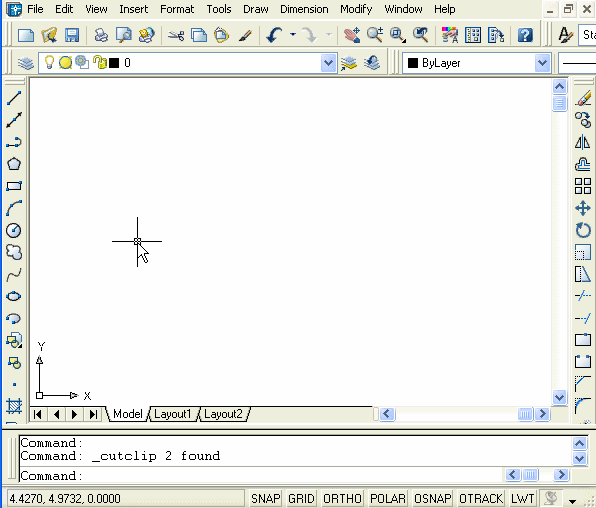Choose the Polygon draw tool
Image resolution: width=596 pixels, height=508 pixels.
[14, 164]
